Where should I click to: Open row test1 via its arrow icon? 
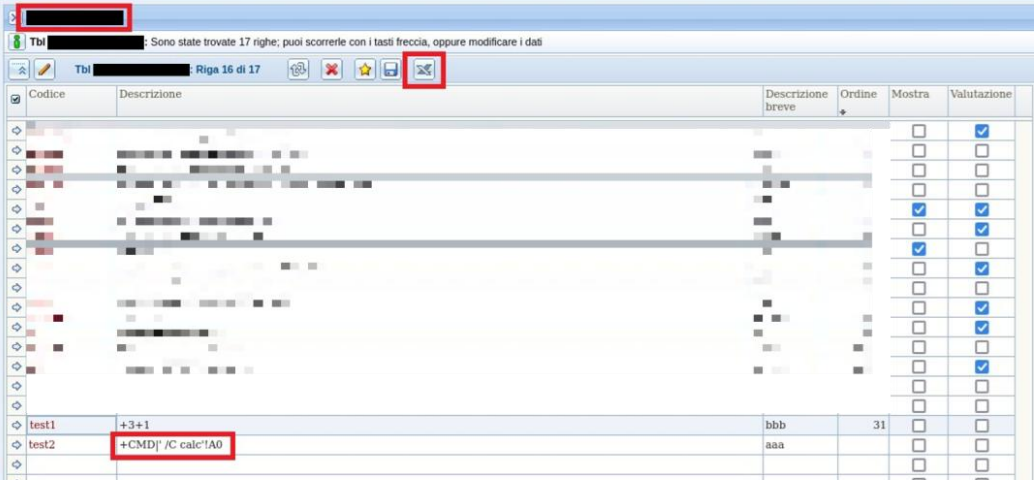[17, 425]
